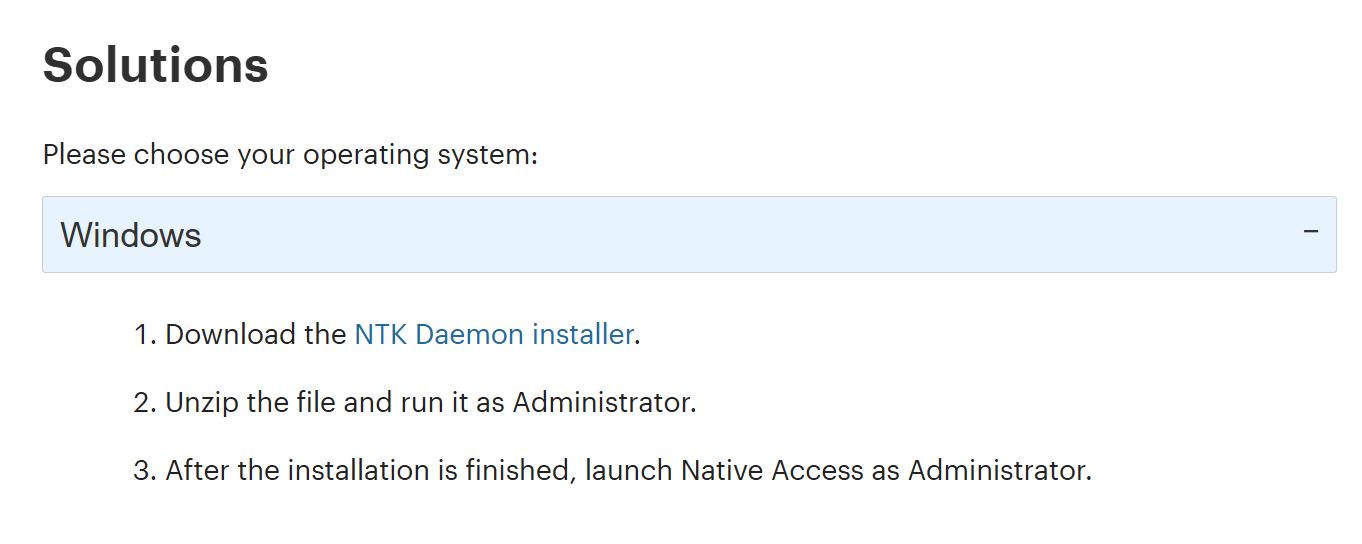This screenshot has height=544, width=1362.
Task: Click the Solutions heading
Action: (155, 65)
